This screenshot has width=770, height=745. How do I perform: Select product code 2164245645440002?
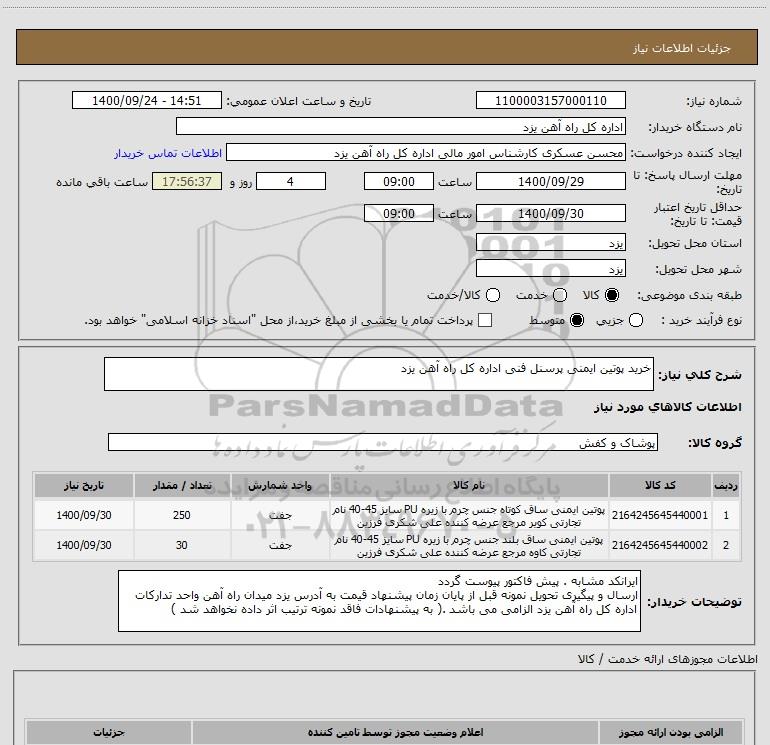pos(660,545)
